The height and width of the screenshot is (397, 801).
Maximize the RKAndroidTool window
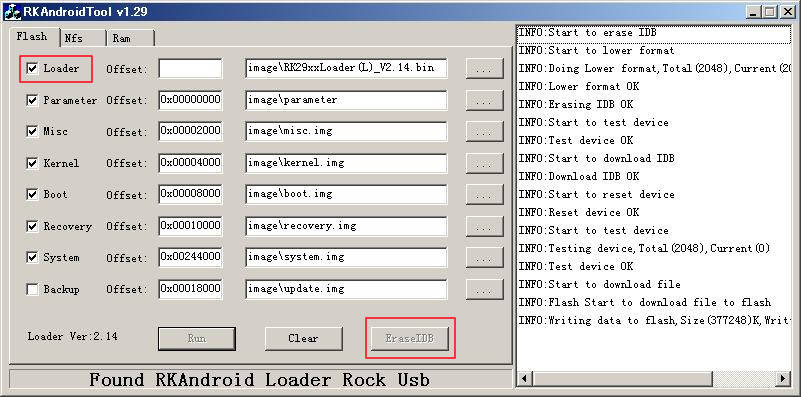769,11
